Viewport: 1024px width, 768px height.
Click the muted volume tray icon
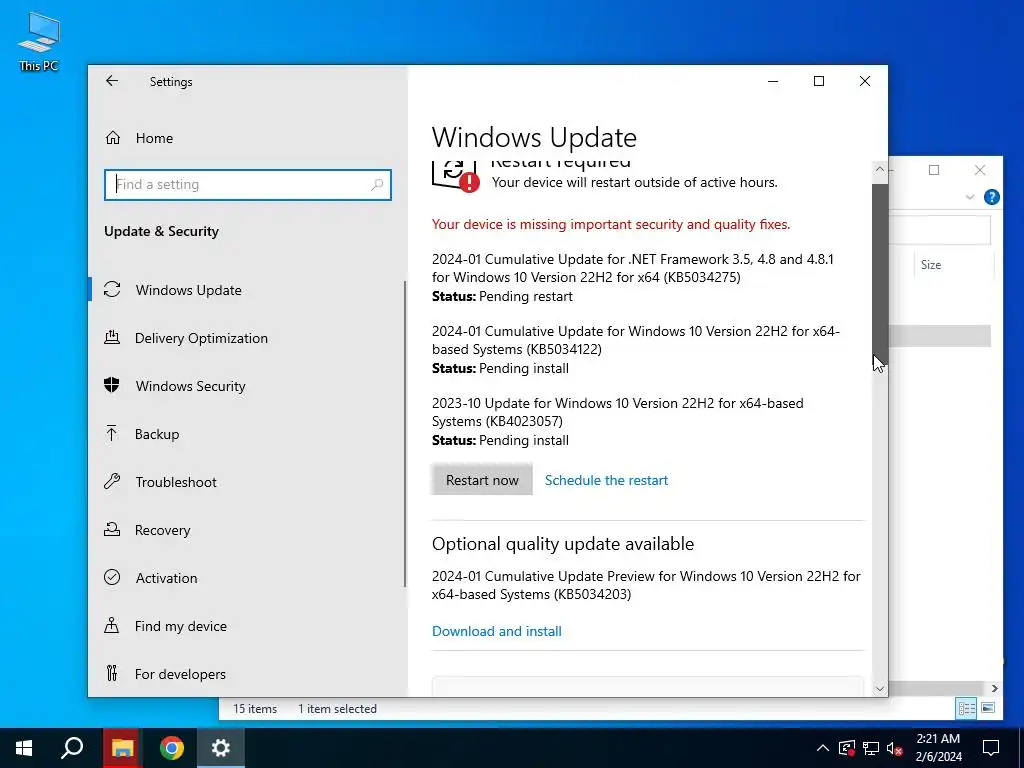[894, 748]
